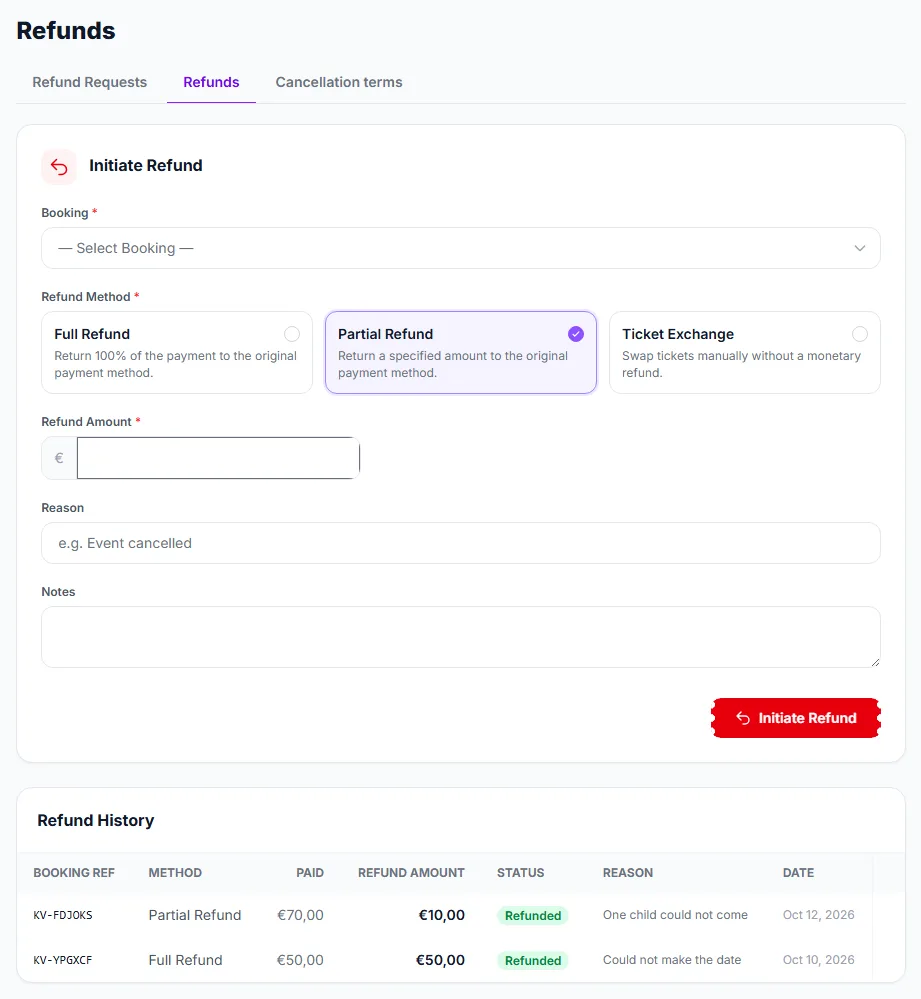Switch to the Refund Requests tab
Screen dimensions: 921x999
point(90,82)
